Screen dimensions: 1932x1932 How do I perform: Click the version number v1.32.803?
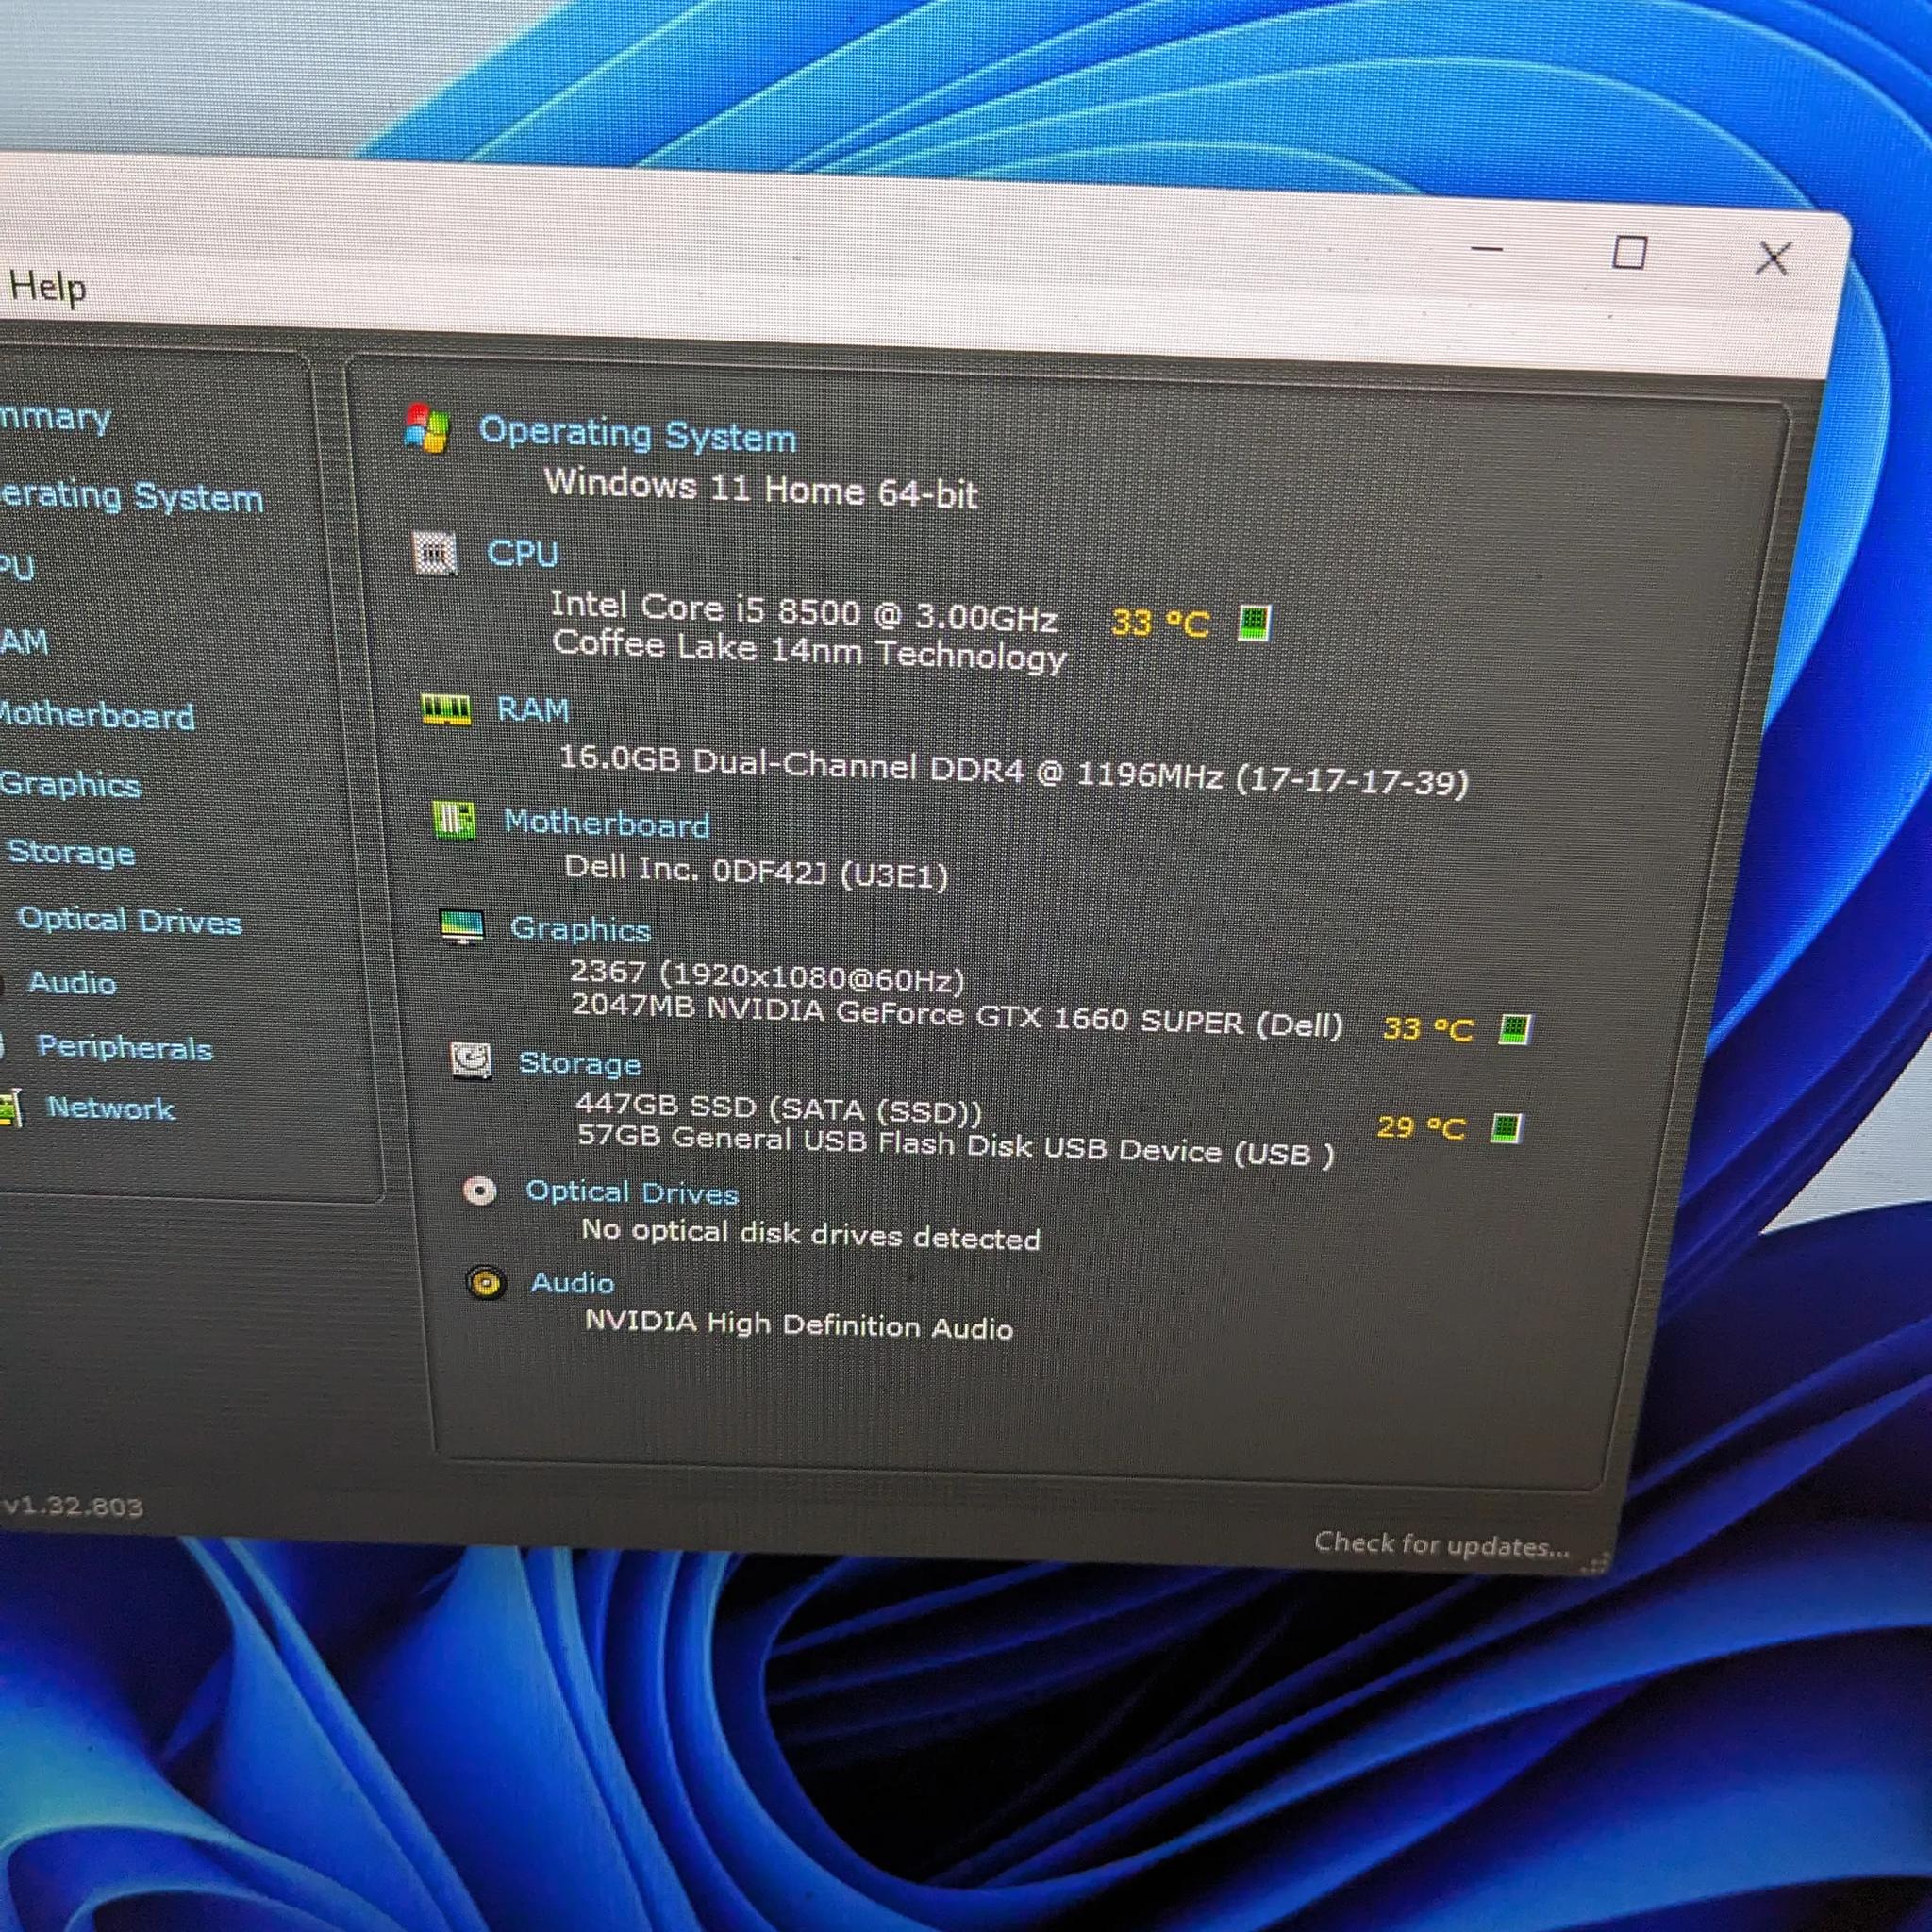click(72, 1506)
